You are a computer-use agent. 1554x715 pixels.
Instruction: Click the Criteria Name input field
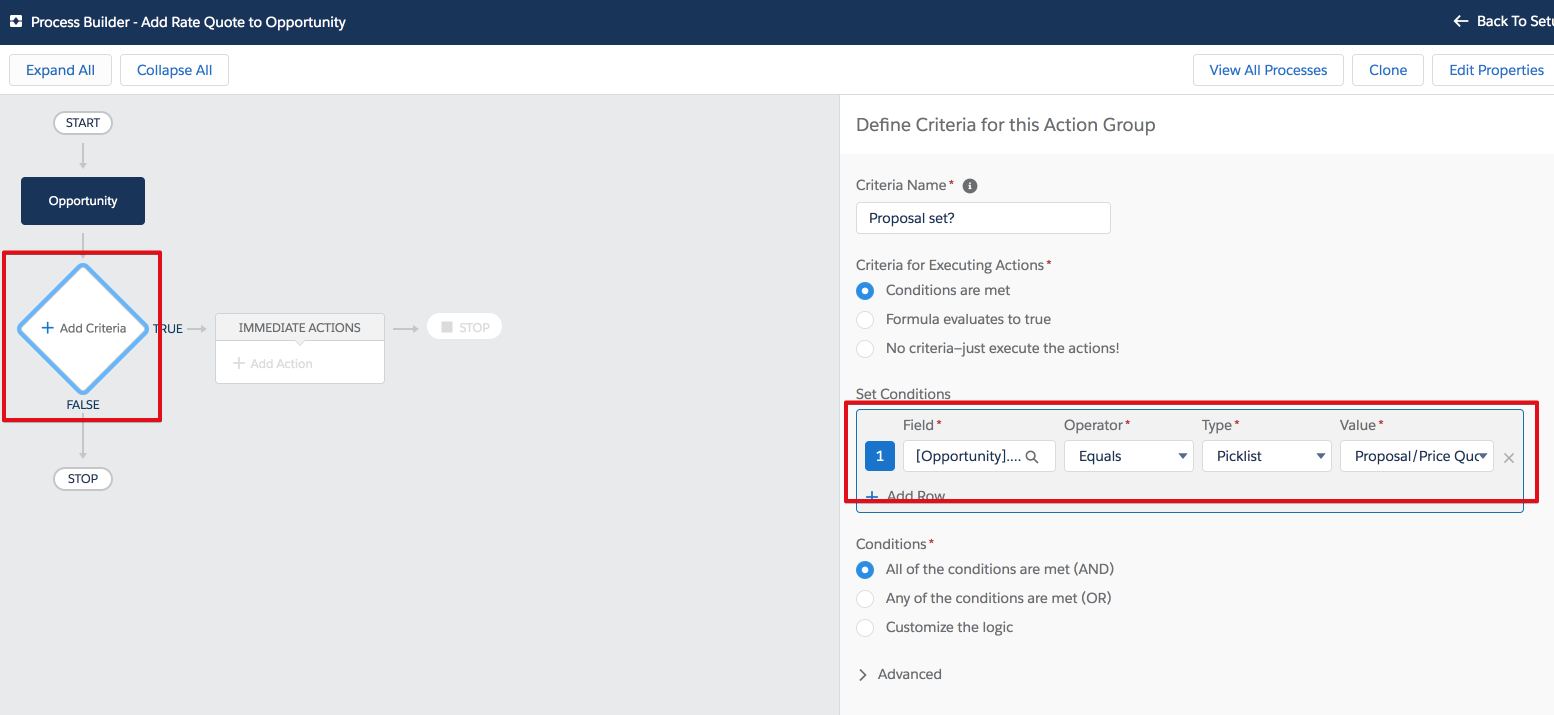[983, 218]
